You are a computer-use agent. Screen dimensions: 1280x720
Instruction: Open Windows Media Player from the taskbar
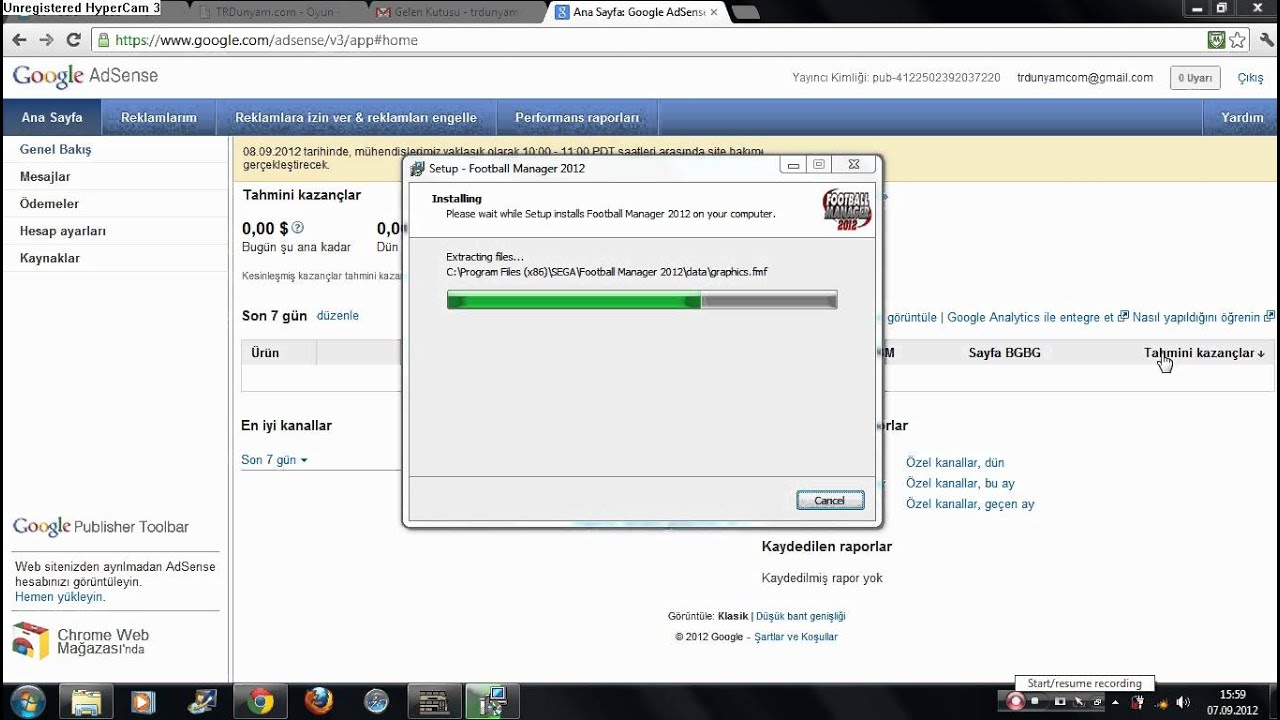(x=144, y=702)
